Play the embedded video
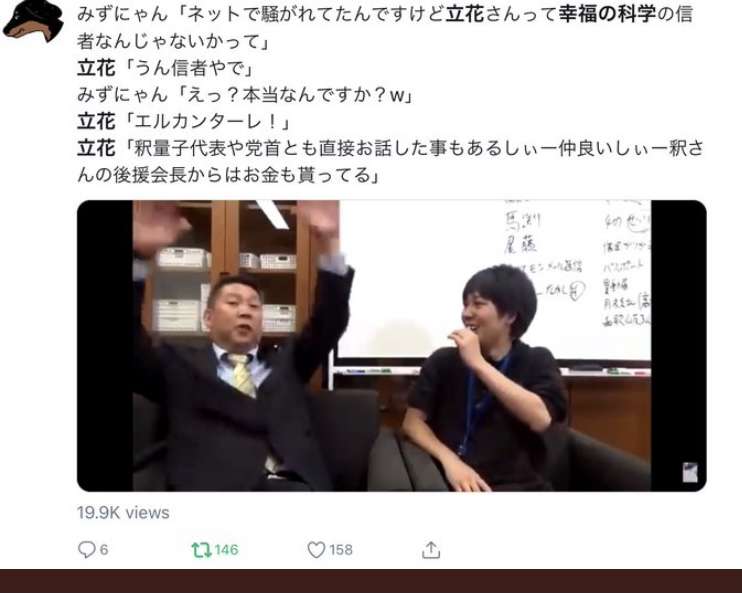Viewport: 742px width, 593px height. (x=392, y=345)
